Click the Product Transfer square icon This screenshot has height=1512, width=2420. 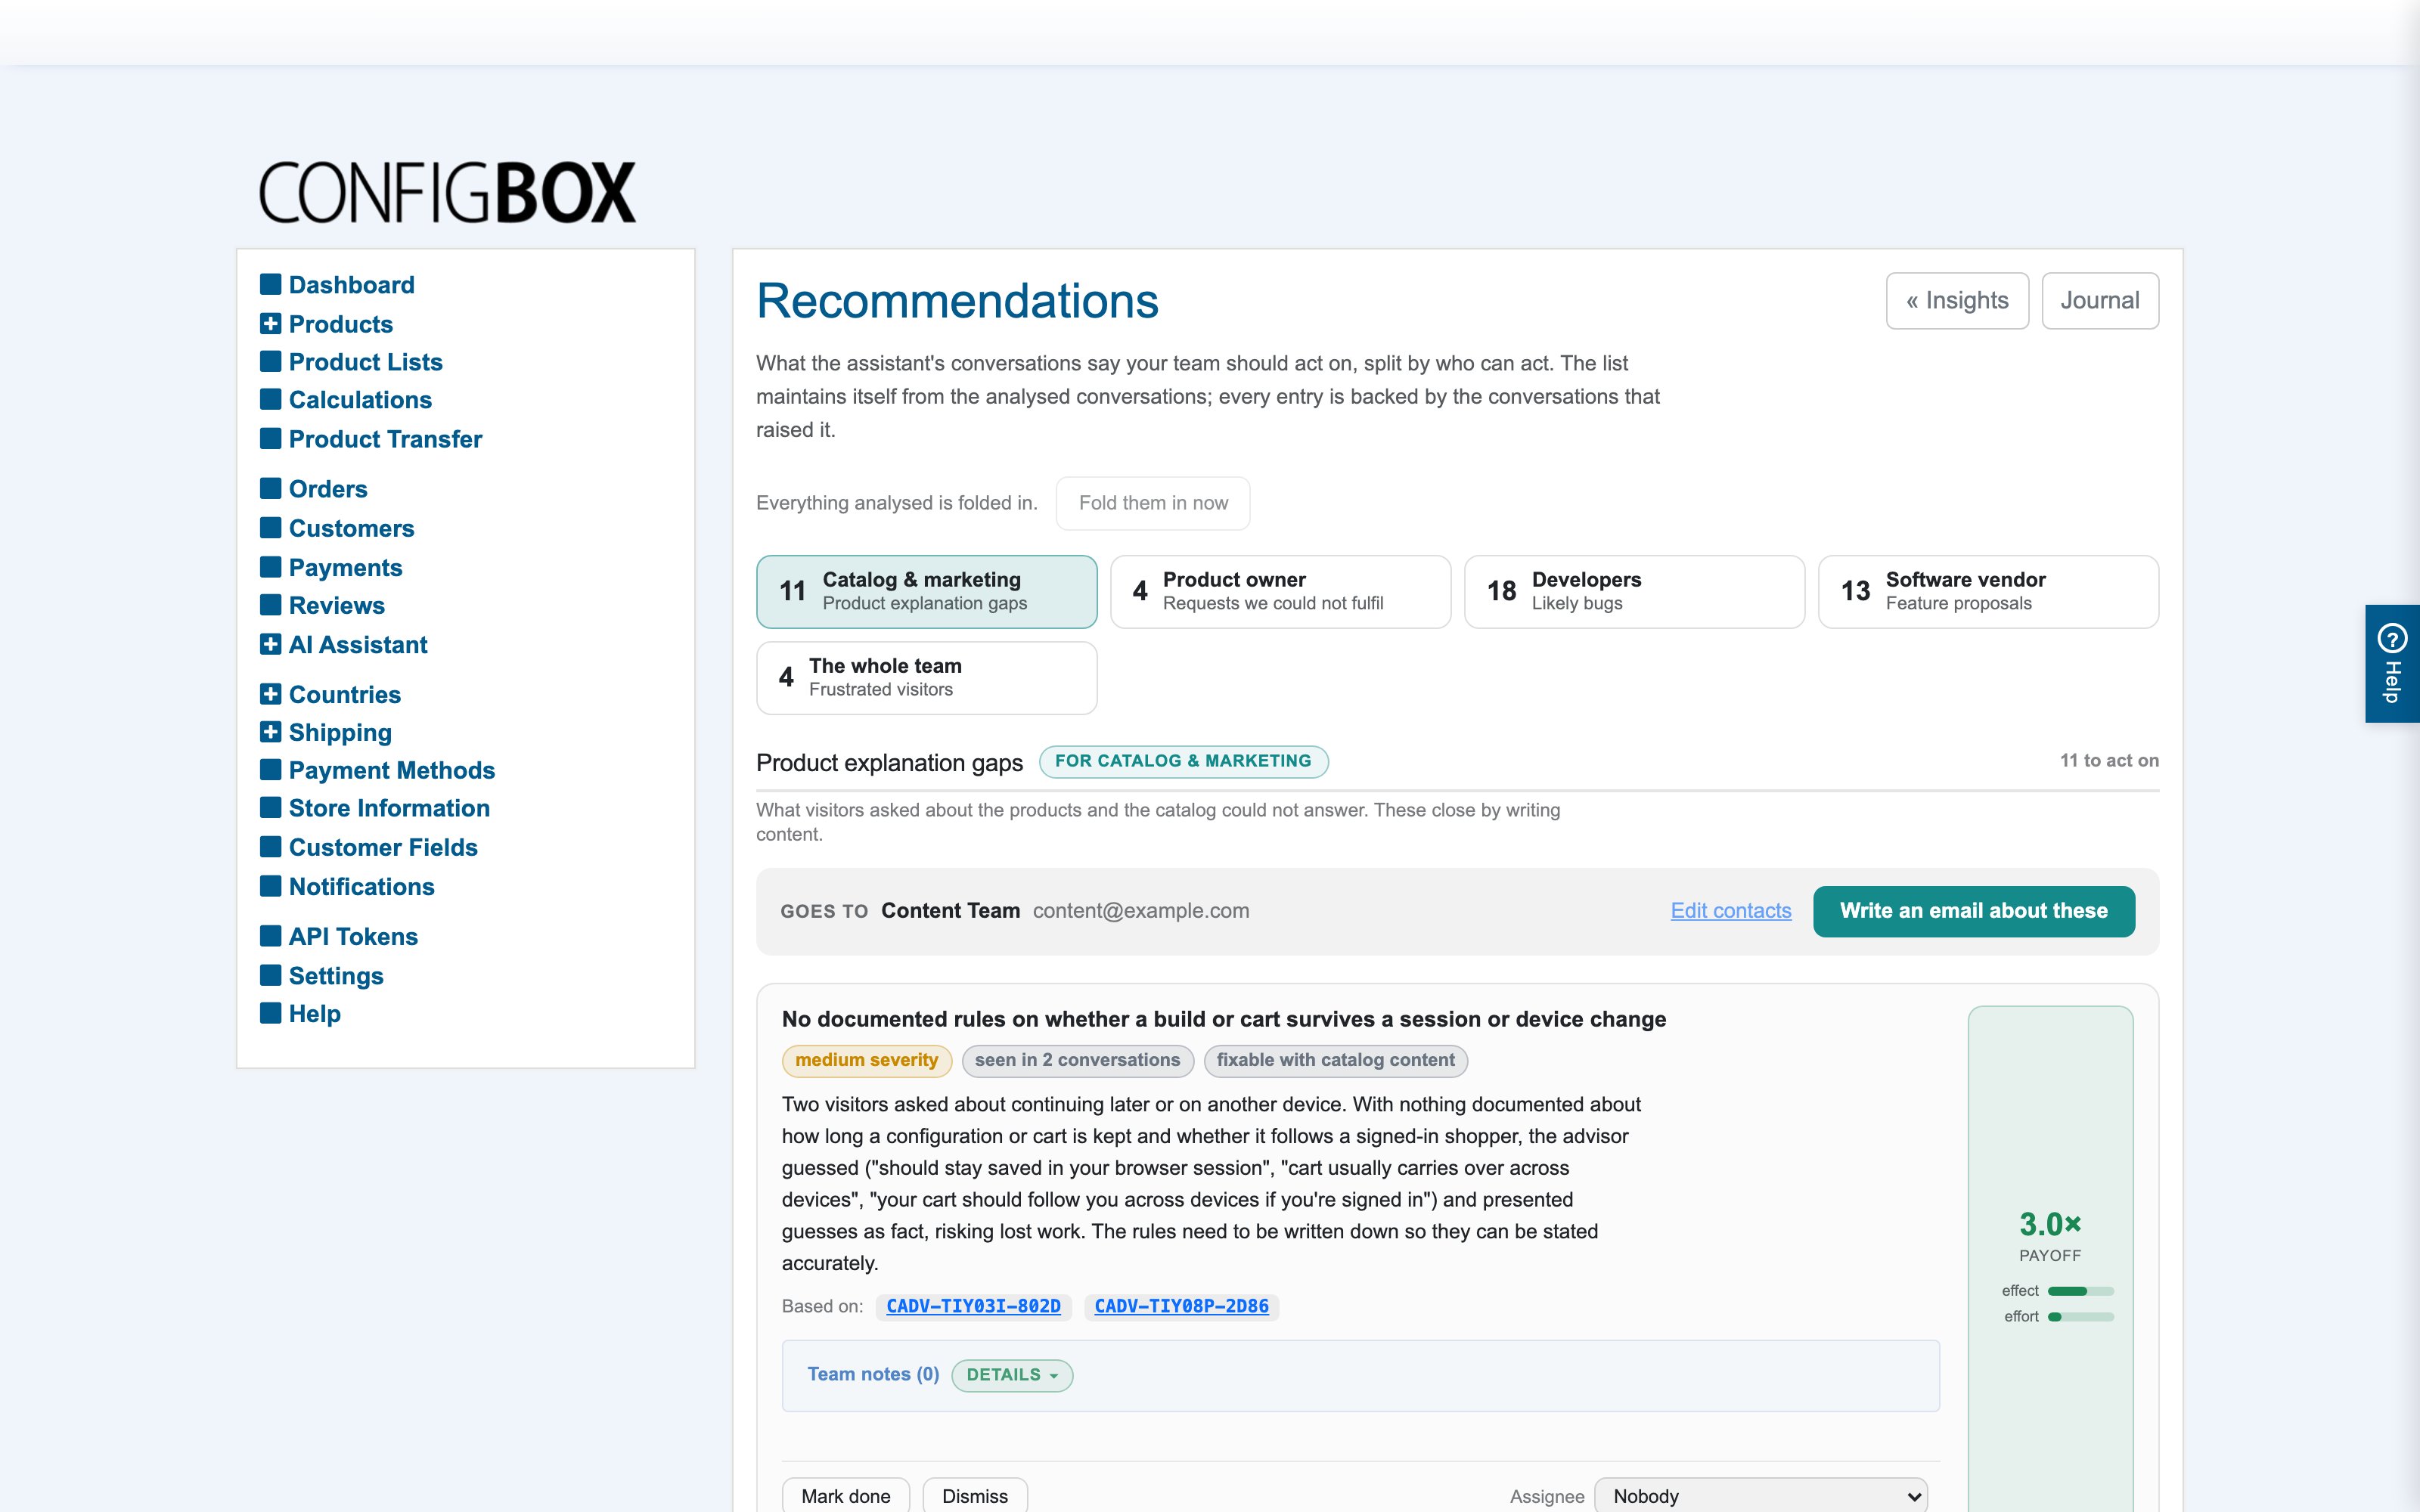click(270, 438)
